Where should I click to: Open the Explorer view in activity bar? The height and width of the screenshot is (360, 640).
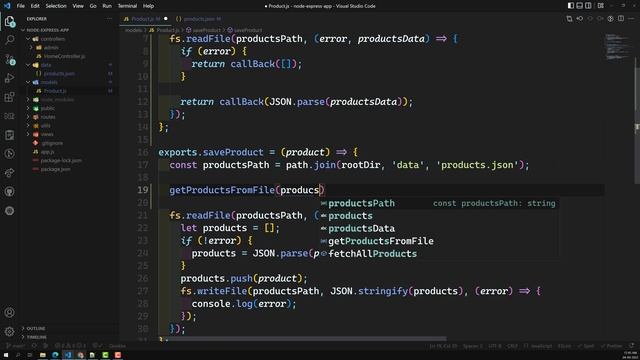pos(9,21)
